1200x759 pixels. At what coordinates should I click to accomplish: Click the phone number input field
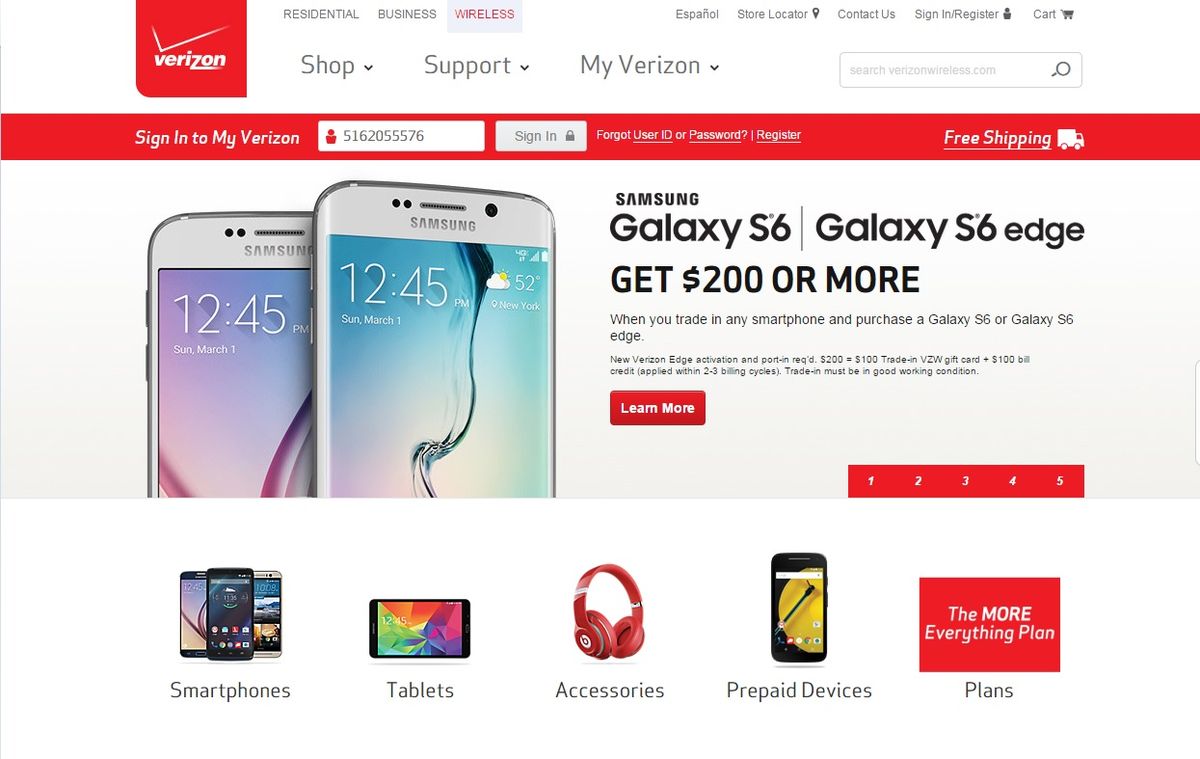[x=401, y=136]
